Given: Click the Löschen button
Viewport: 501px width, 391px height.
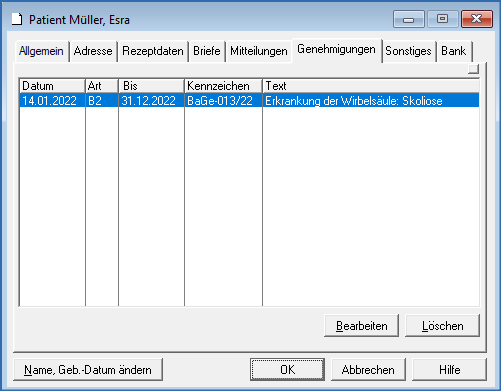Looking at the screenshot, I should [x=443, y=326].
